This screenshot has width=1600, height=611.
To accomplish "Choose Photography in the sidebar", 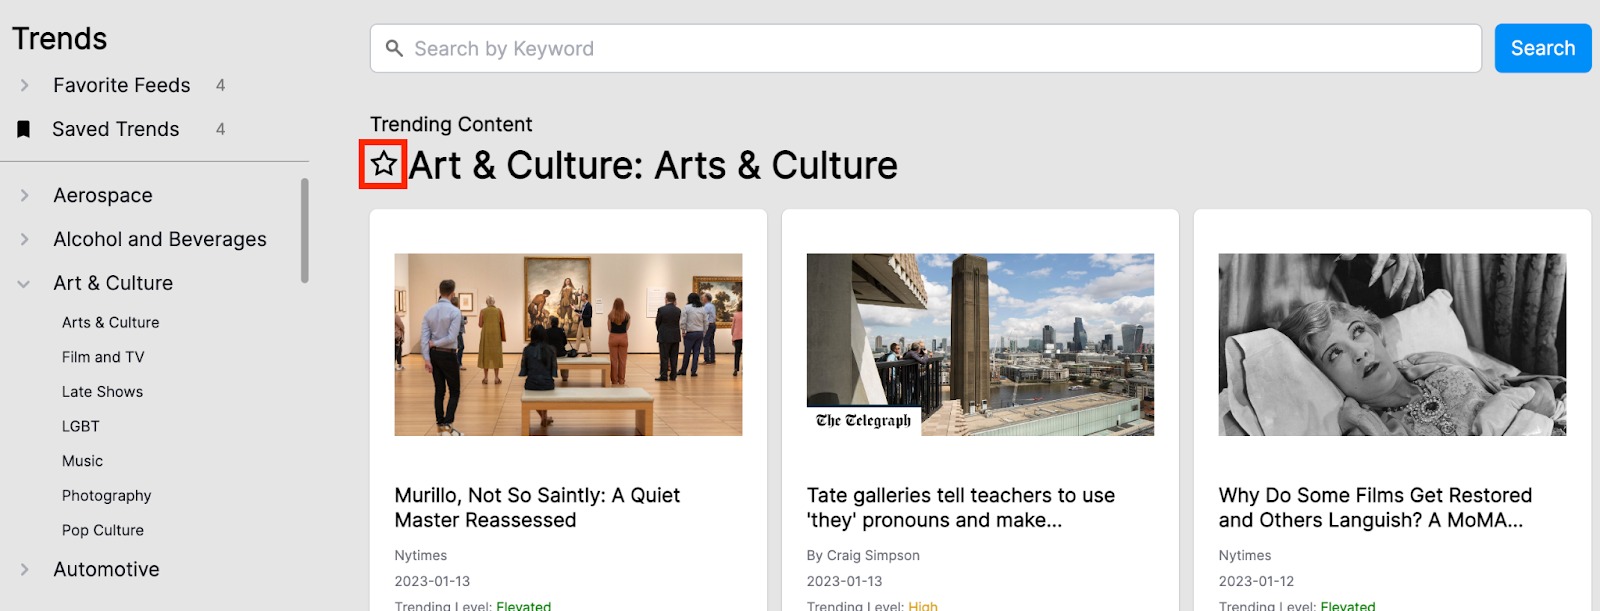I will point(107,496).
